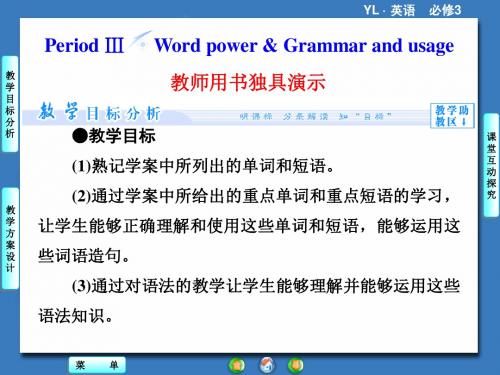Click the 教学助教区 button

[452, 115]
